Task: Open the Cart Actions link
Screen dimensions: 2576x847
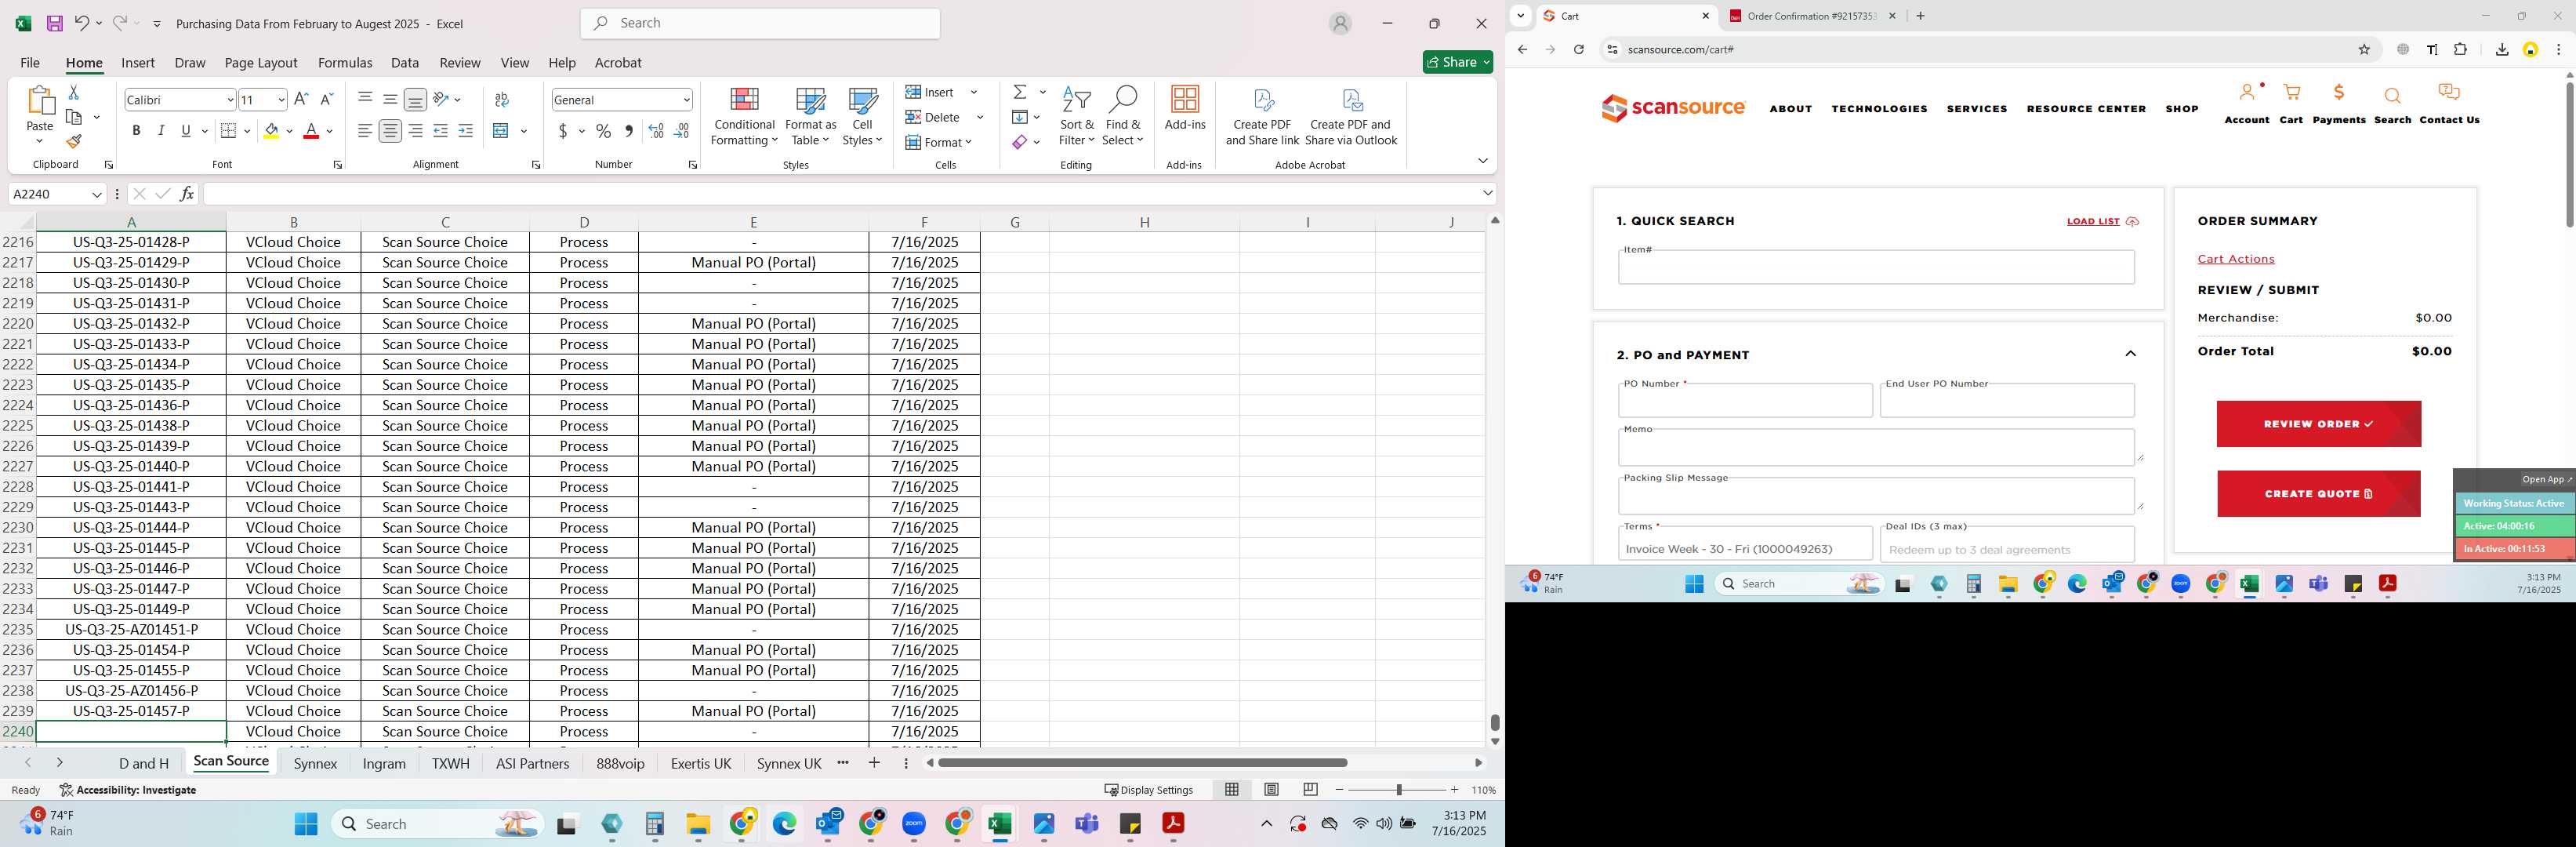Action: (2235, 259)
